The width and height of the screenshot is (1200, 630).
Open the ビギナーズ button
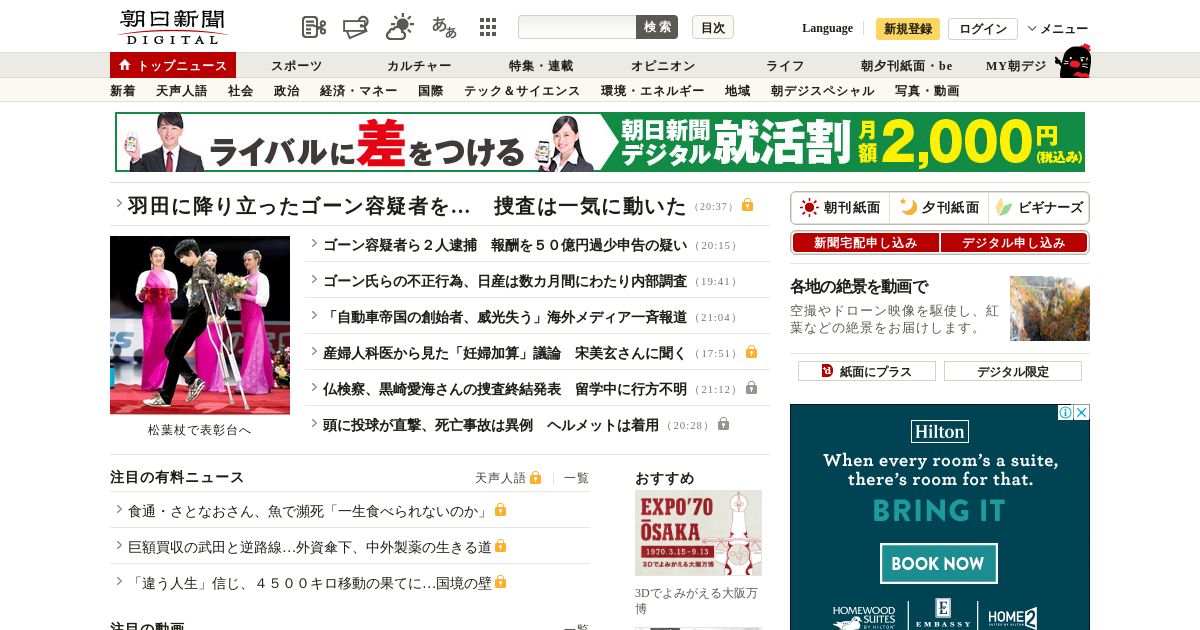1039,208
